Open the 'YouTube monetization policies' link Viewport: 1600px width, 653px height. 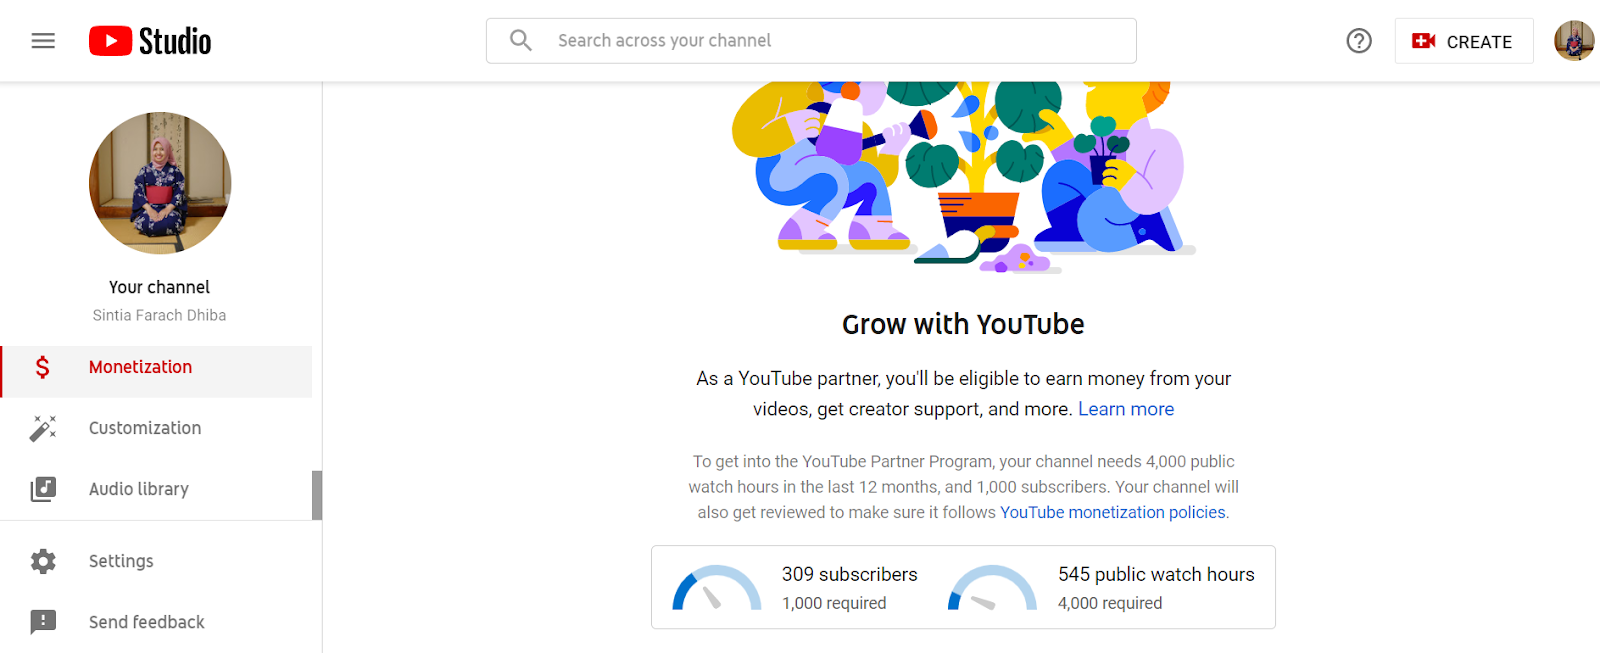pyautogui.click(x=1113, y=512)
